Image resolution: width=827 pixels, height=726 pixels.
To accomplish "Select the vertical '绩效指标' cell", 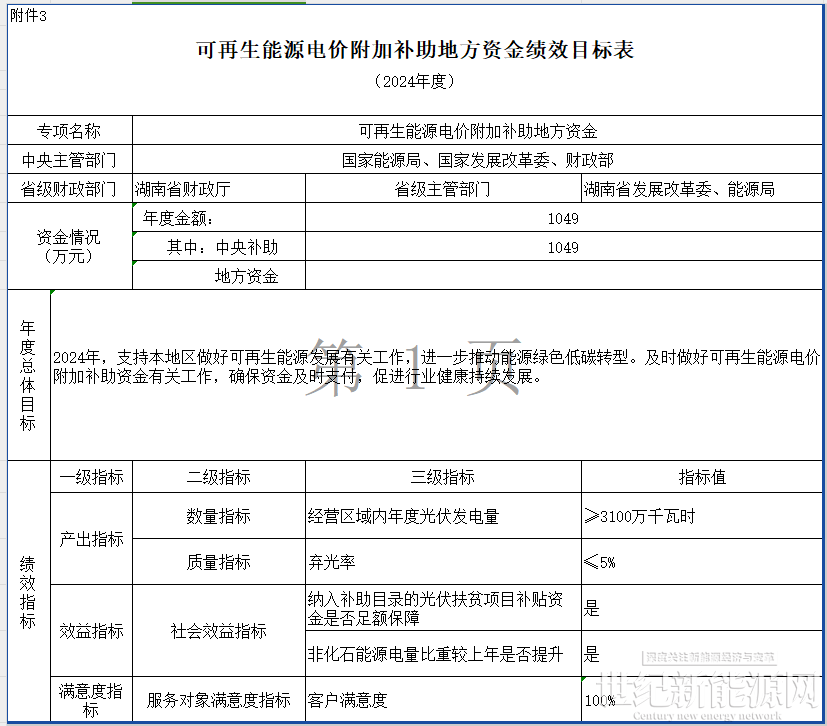I will (x=28, y=591).
